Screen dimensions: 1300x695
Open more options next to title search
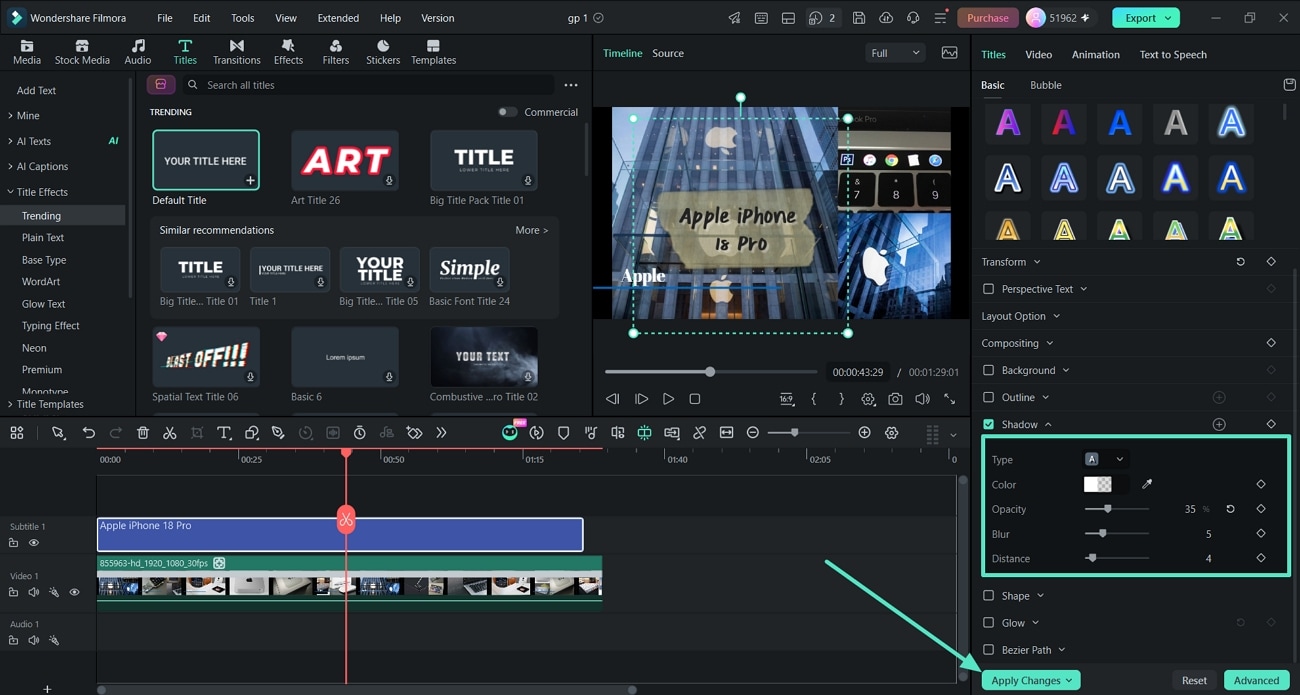point(571,85)
